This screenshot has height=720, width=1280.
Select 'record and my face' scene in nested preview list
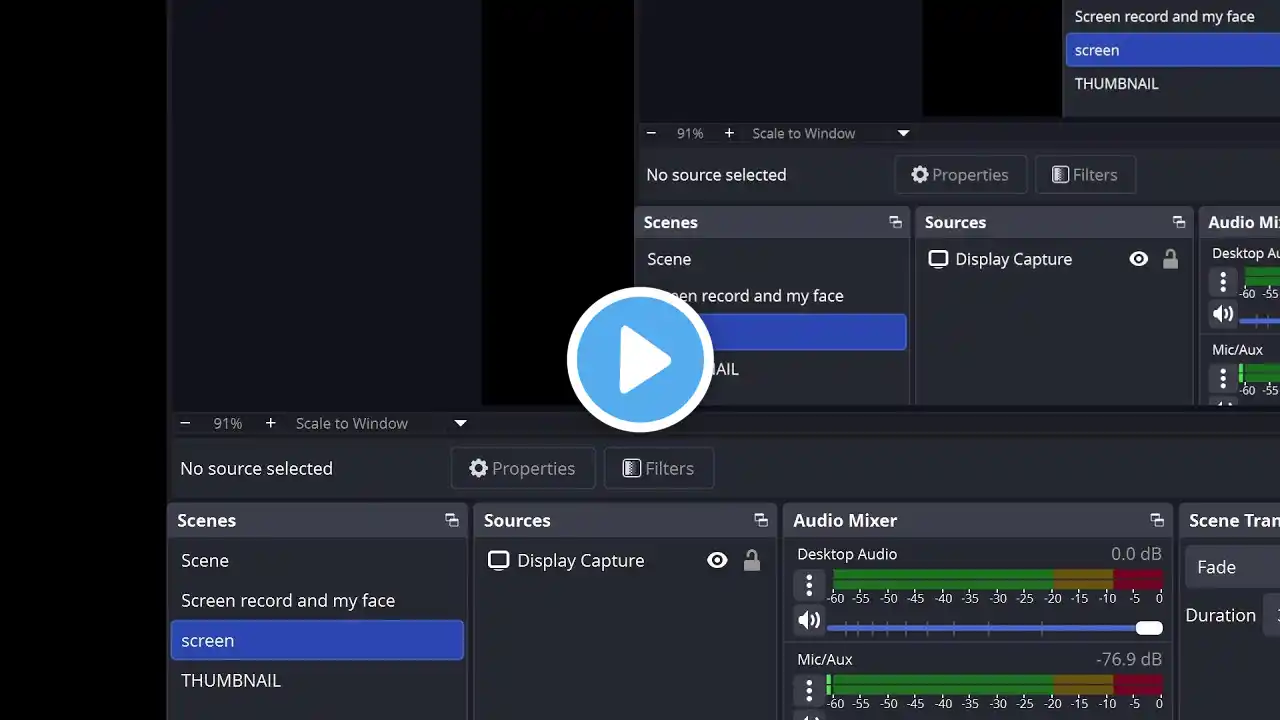pyautogui.click(x=772, y=296)
